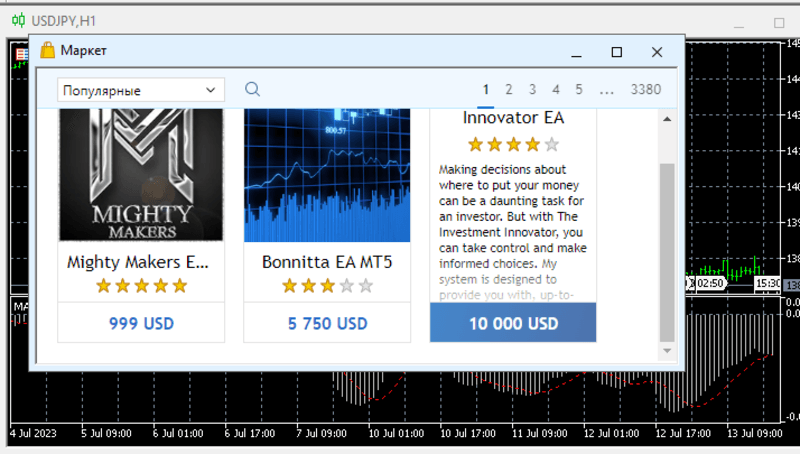Click the 02:50 time label on chart

pos(710,283)
